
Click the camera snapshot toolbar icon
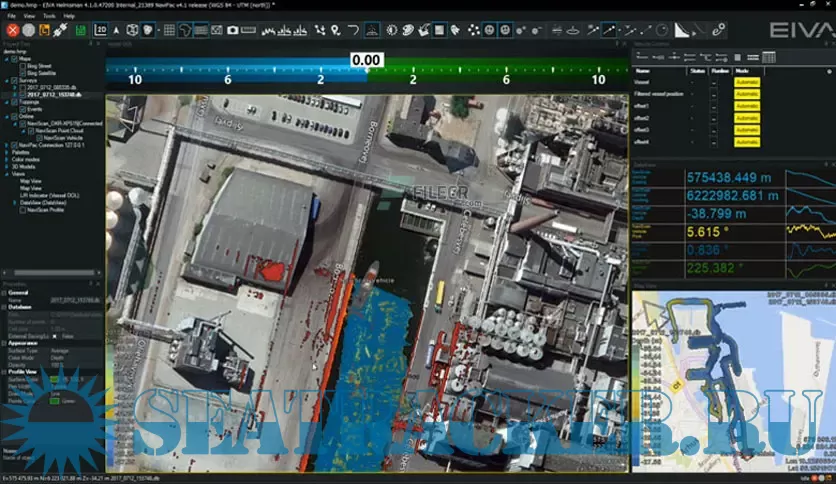tap(232, 30)
